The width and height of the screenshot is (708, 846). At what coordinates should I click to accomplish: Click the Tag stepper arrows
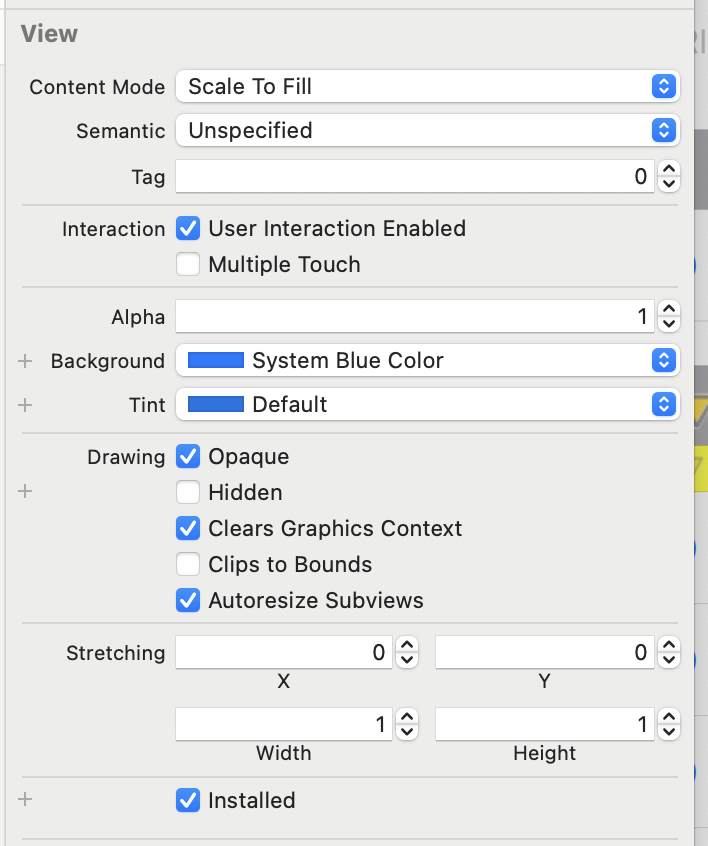(x=669, y=177)
